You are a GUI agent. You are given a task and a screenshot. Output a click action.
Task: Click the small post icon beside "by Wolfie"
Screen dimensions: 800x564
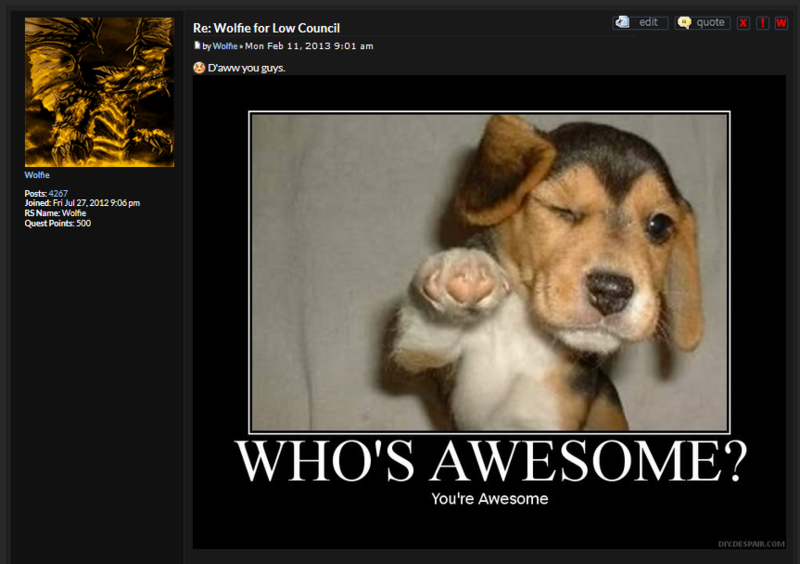coord(197,45)
